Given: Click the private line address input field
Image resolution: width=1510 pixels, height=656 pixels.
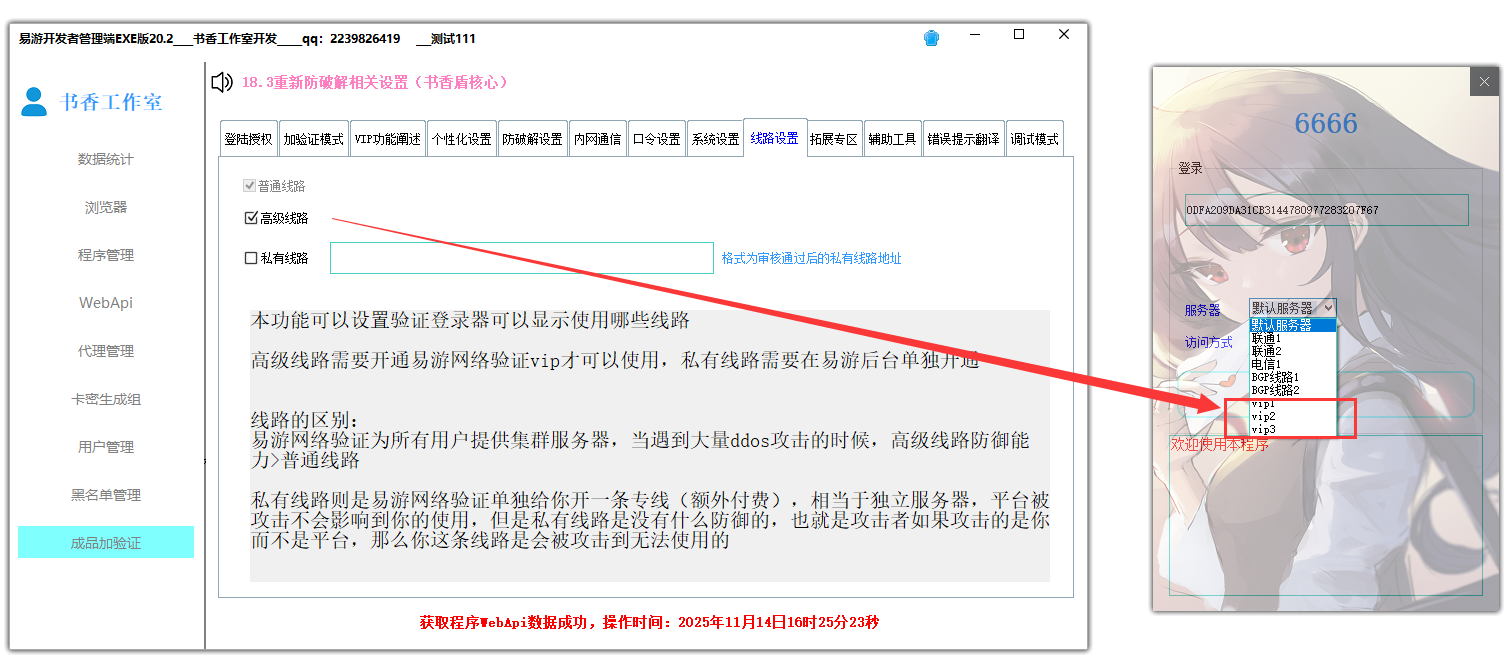Looking at the screenshot, I should pos(521,258).
